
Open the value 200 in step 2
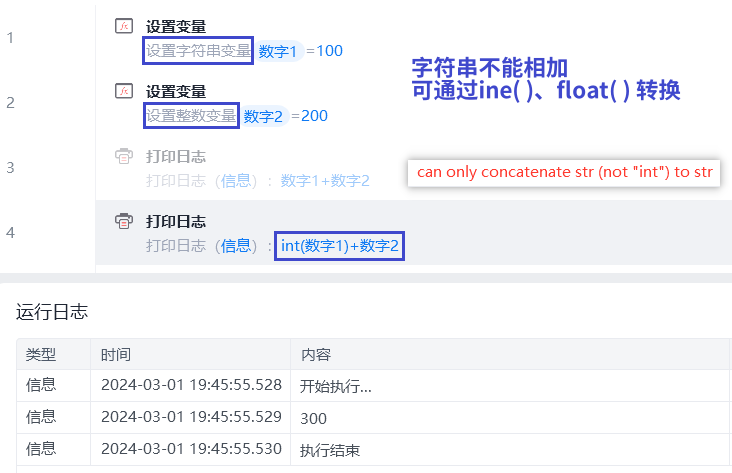point(315,115)
